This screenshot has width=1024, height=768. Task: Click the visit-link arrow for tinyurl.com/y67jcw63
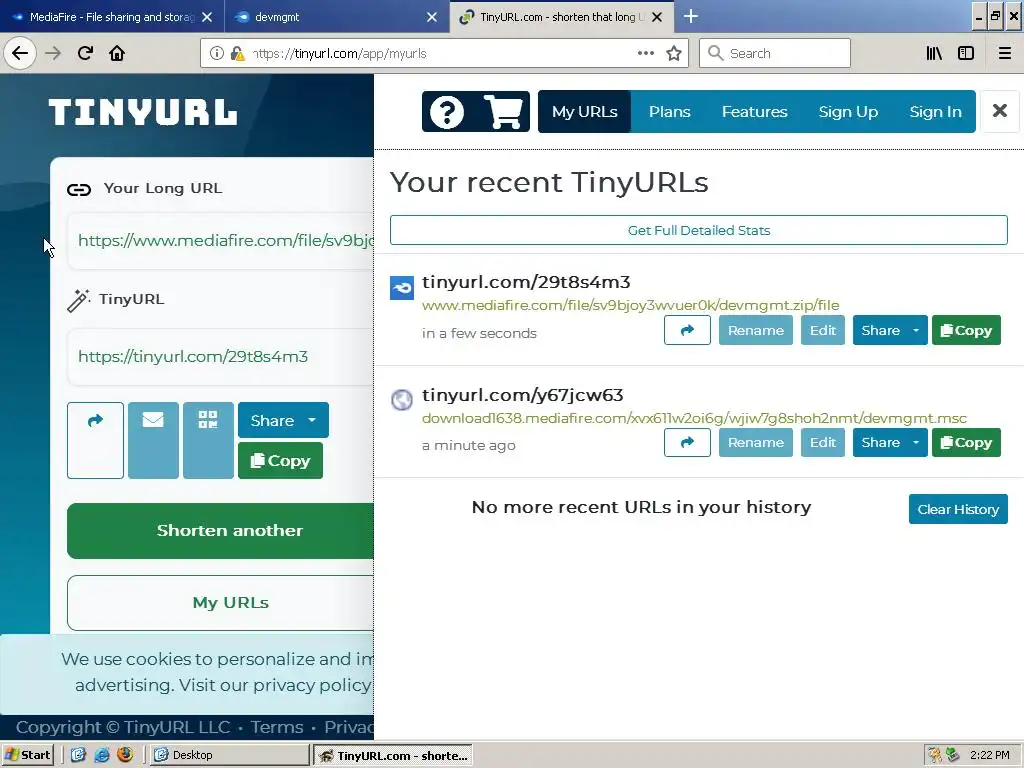[x=687, y=443]
